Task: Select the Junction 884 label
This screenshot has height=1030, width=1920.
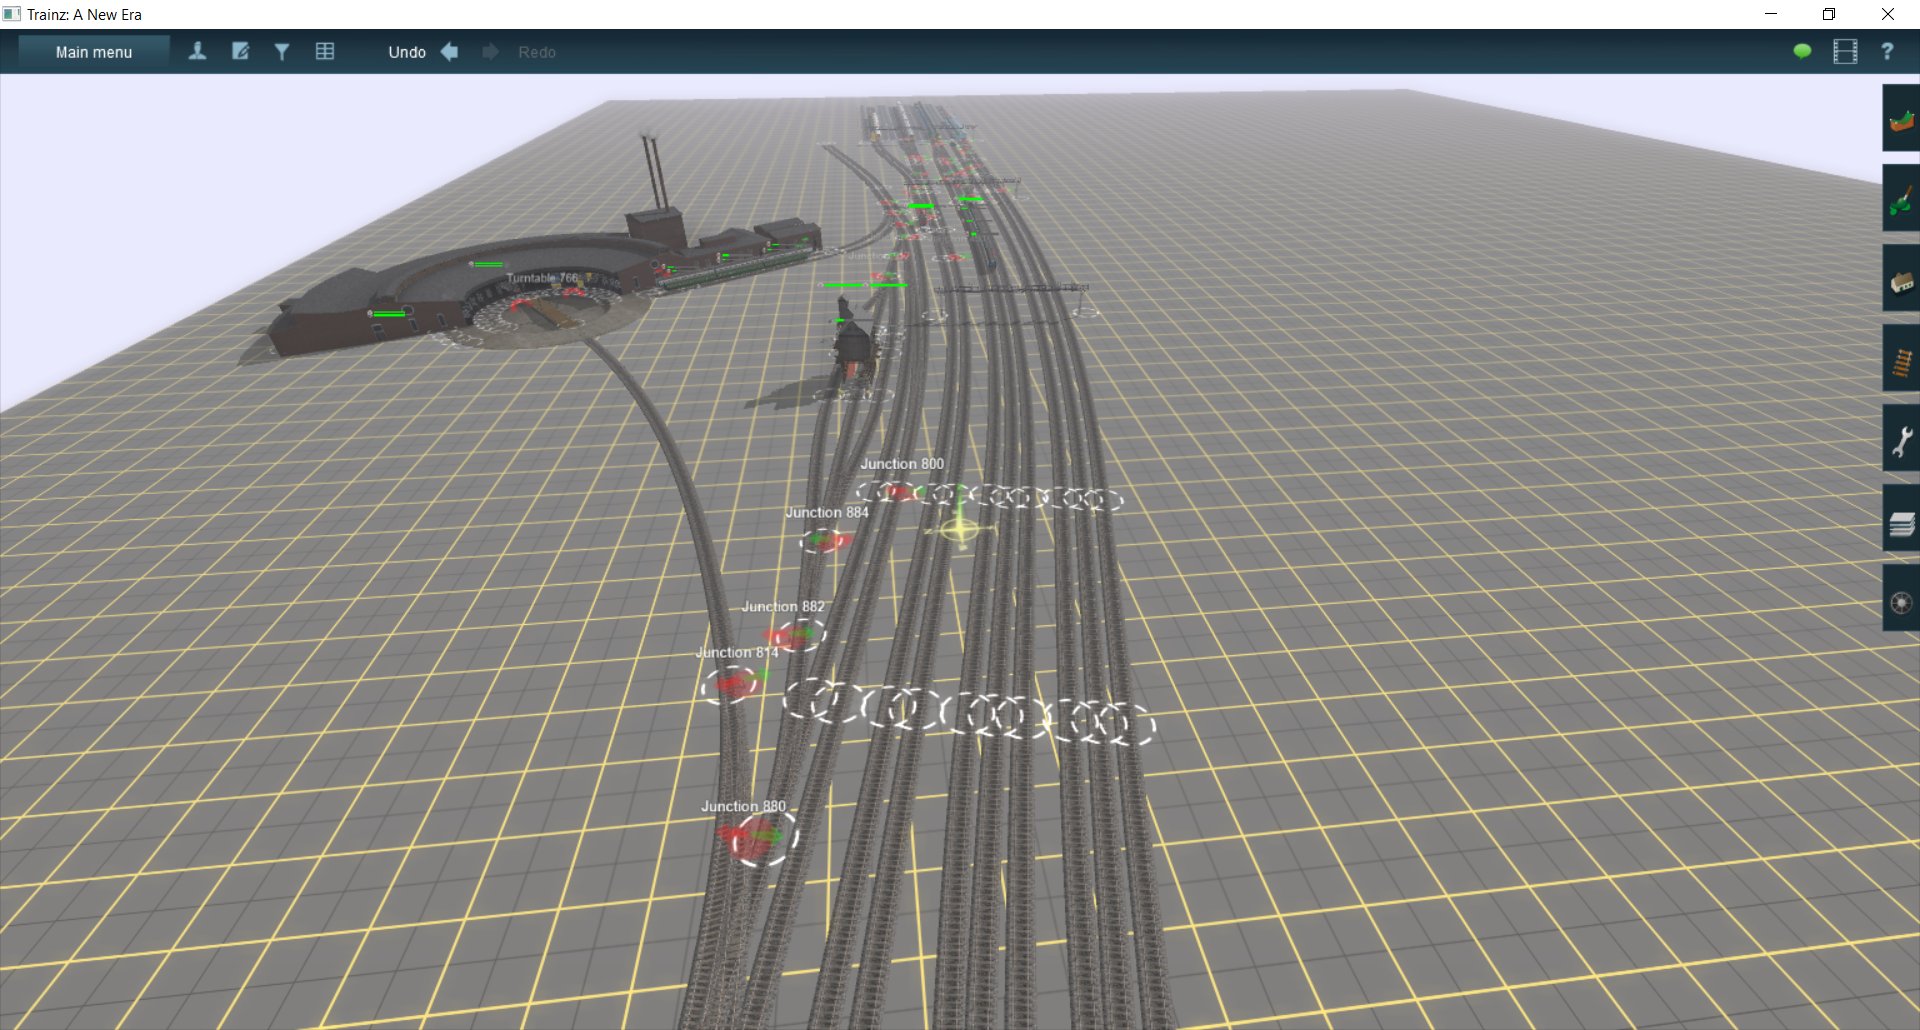Action: [x=827, y=512]
